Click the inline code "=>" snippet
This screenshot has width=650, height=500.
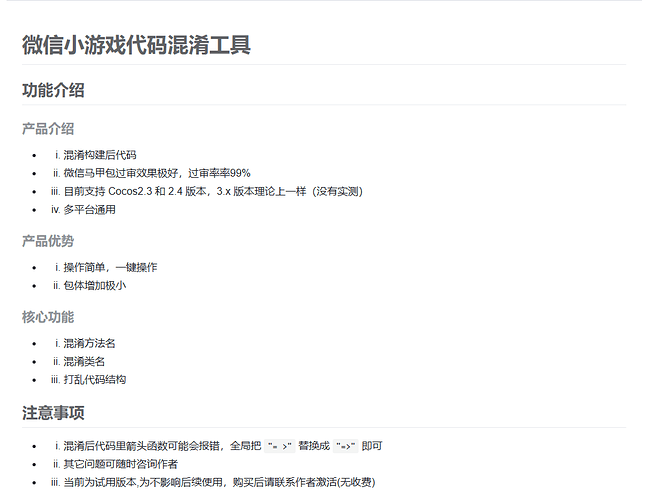346,446
